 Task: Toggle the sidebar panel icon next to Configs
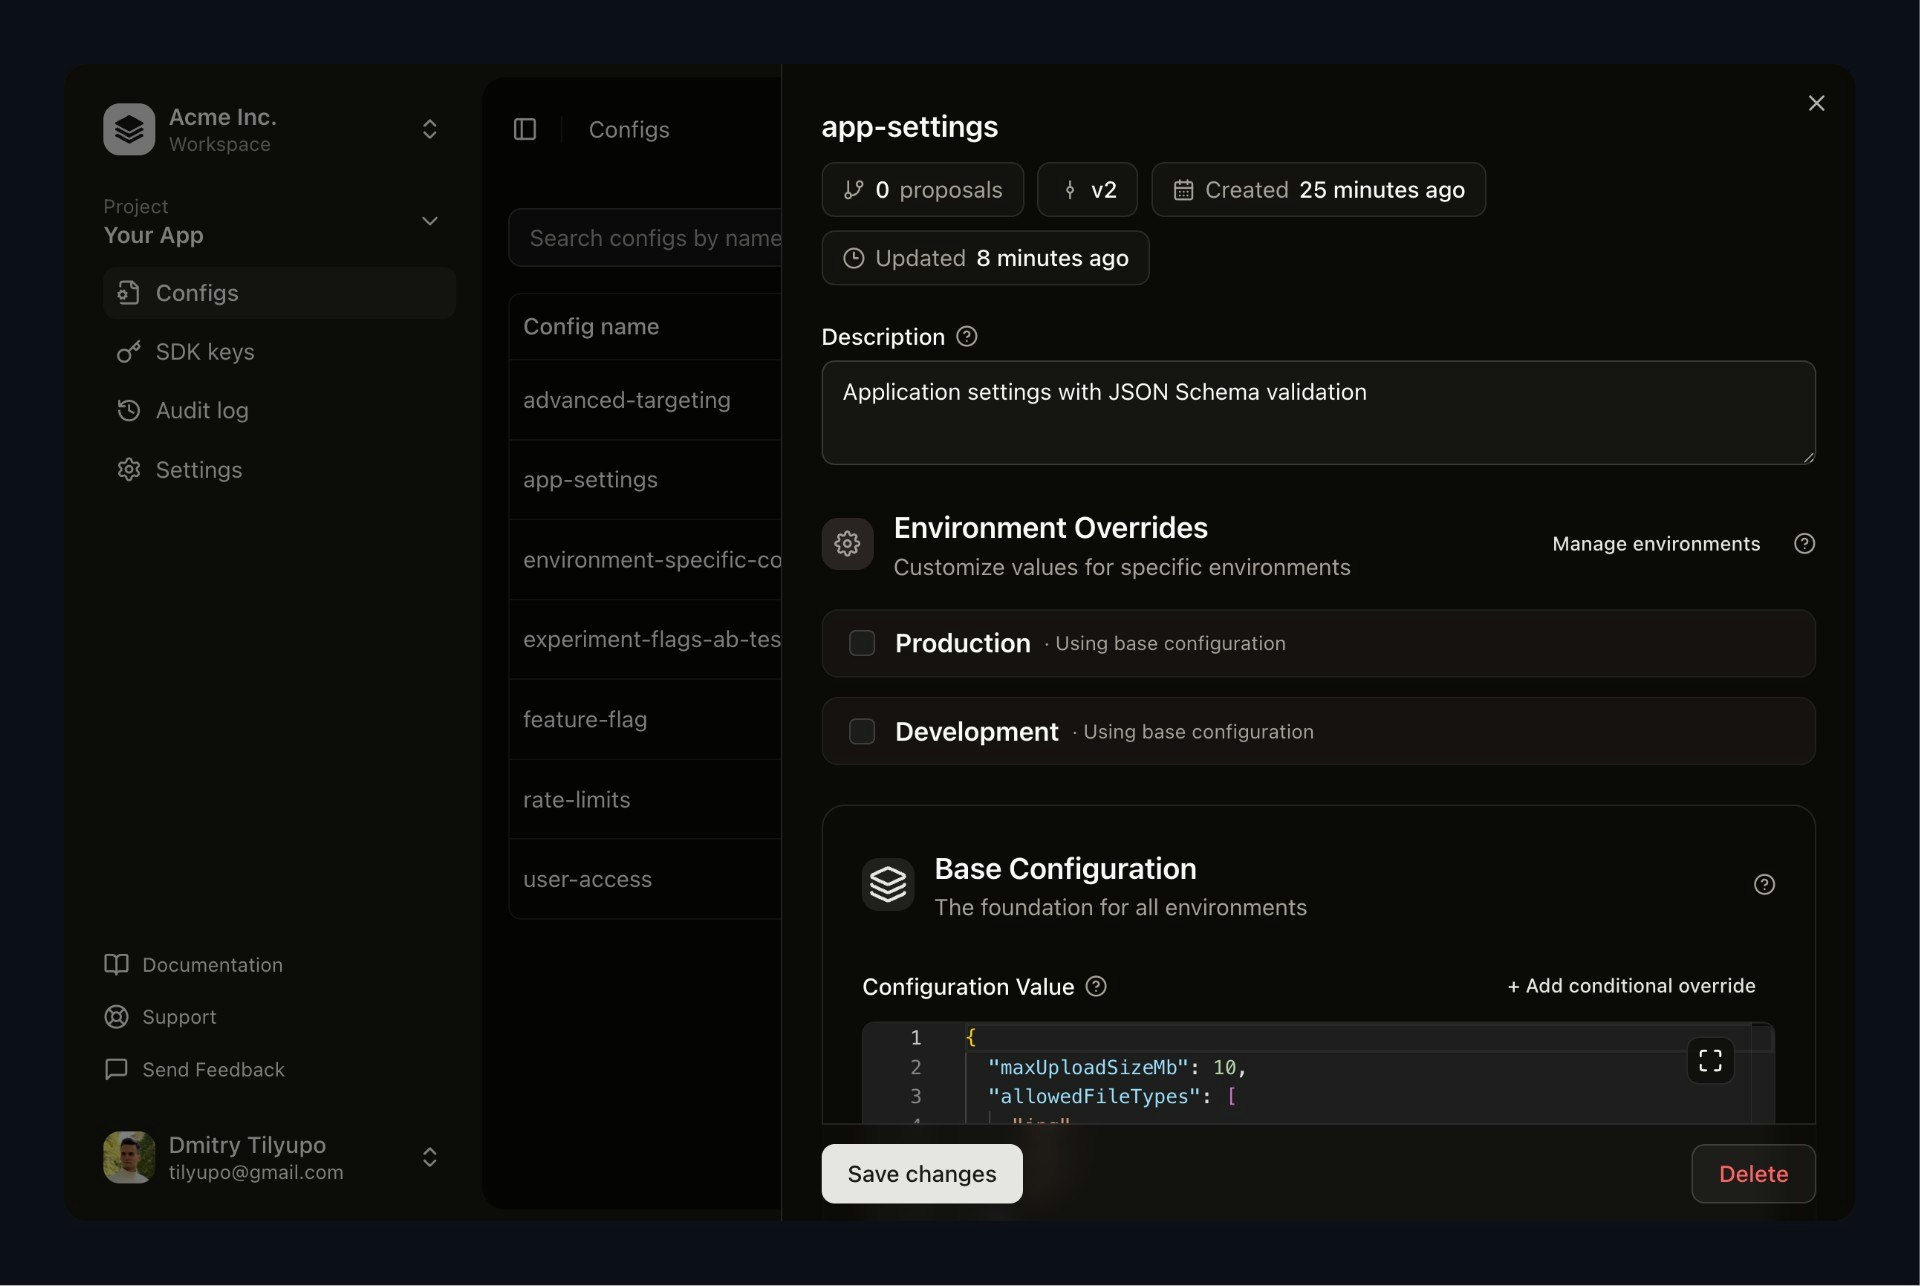point(525,129)
